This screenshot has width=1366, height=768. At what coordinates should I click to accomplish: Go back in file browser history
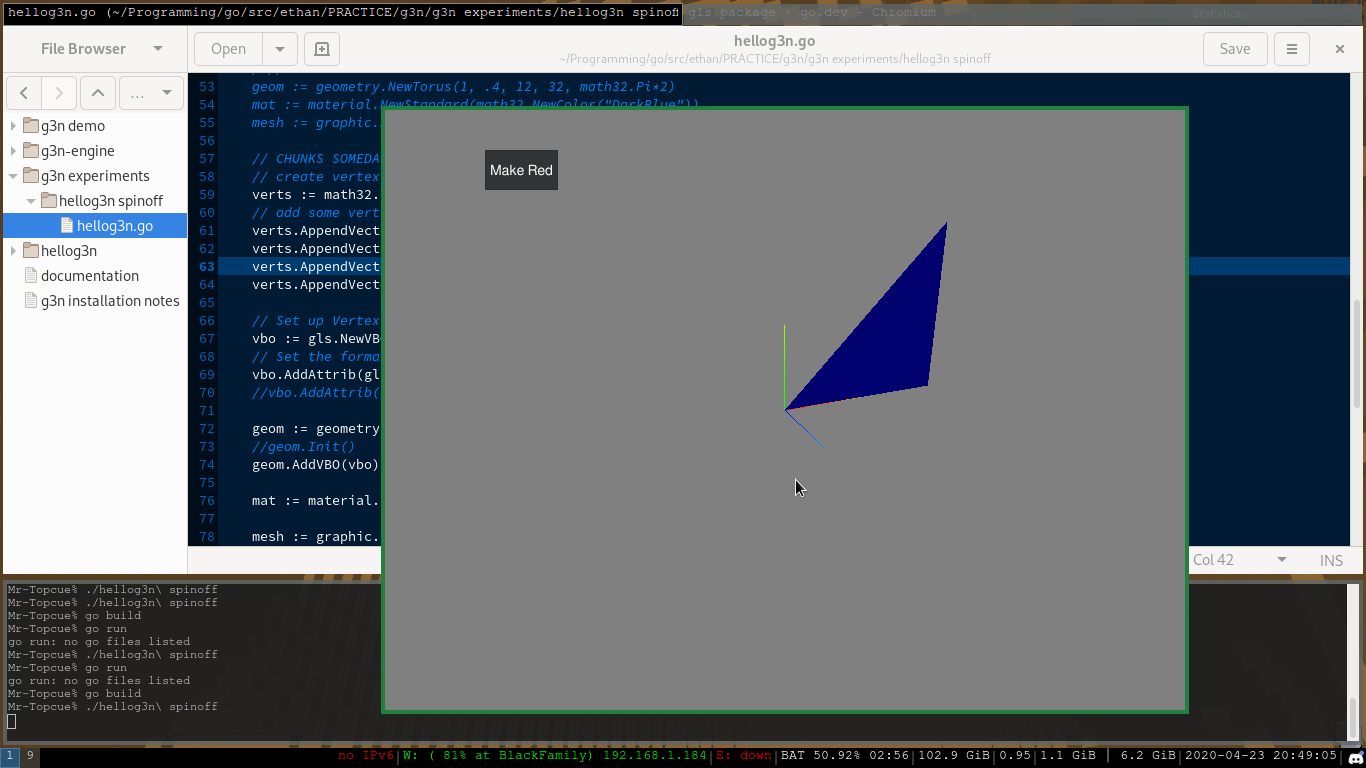coord(24,93)
